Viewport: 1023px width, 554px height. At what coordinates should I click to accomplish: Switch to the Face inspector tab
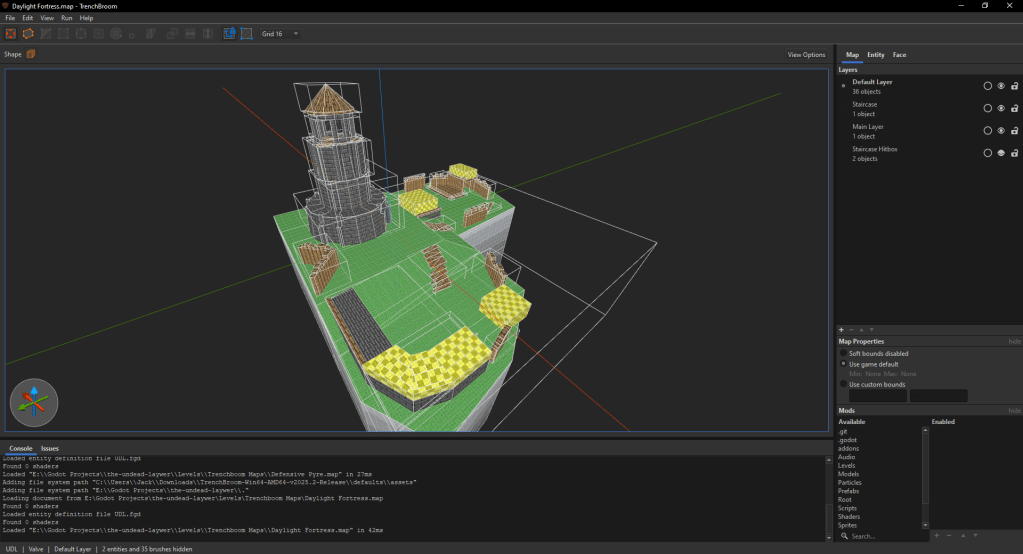pos(899,55)
